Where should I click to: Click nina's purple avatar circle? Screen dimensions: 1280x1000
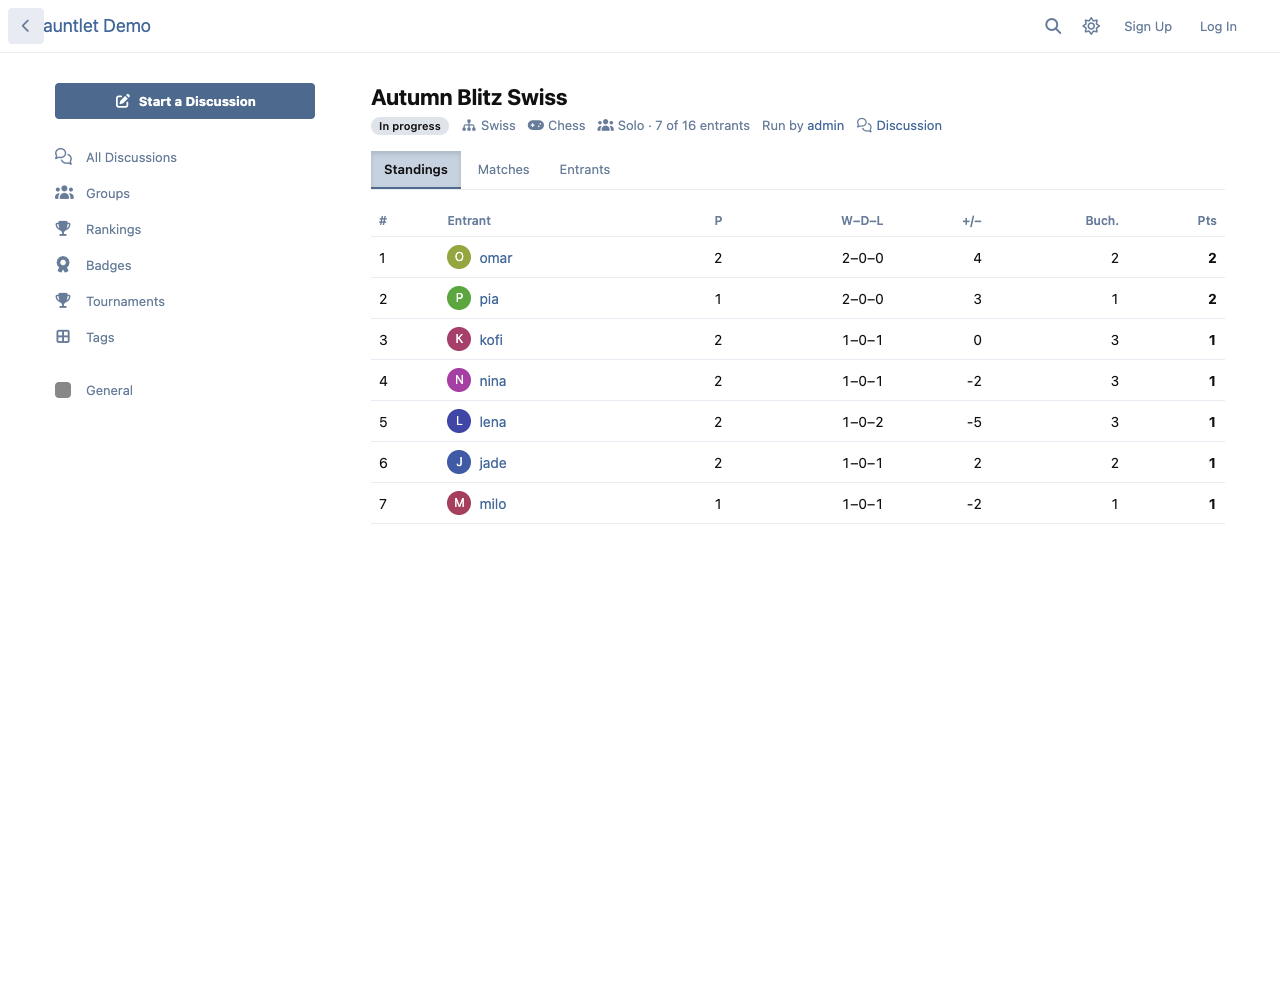pos(459,380)
